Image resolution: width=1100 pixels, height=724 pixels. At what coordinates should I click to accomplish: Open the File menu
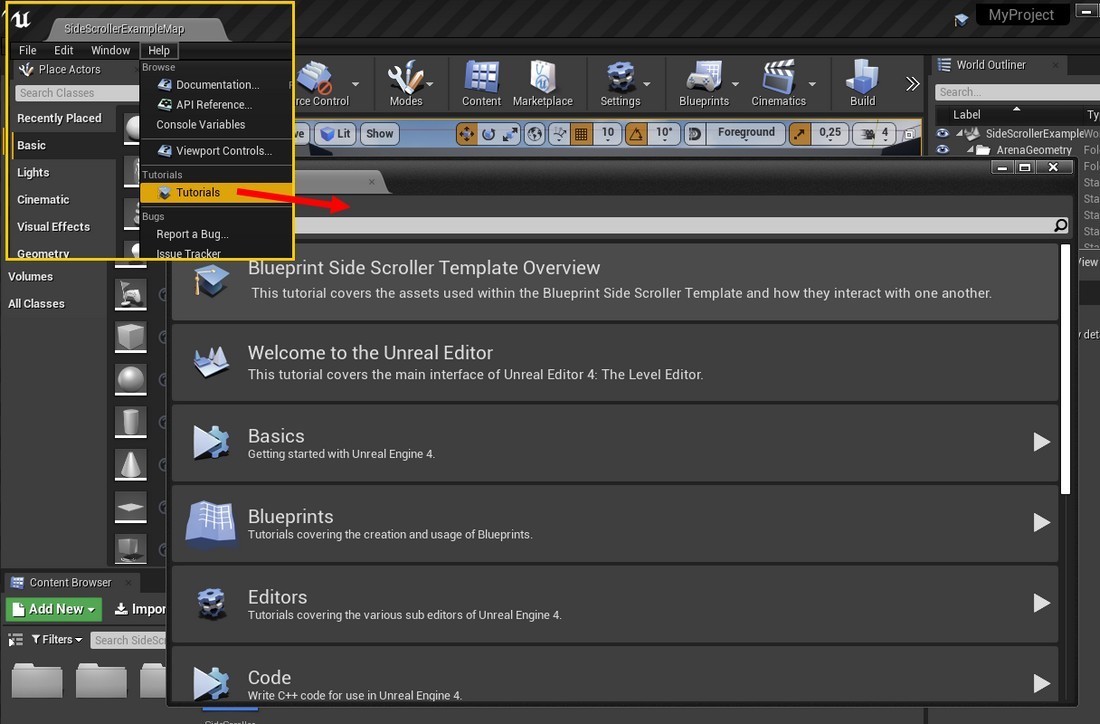tap(27, 51)
